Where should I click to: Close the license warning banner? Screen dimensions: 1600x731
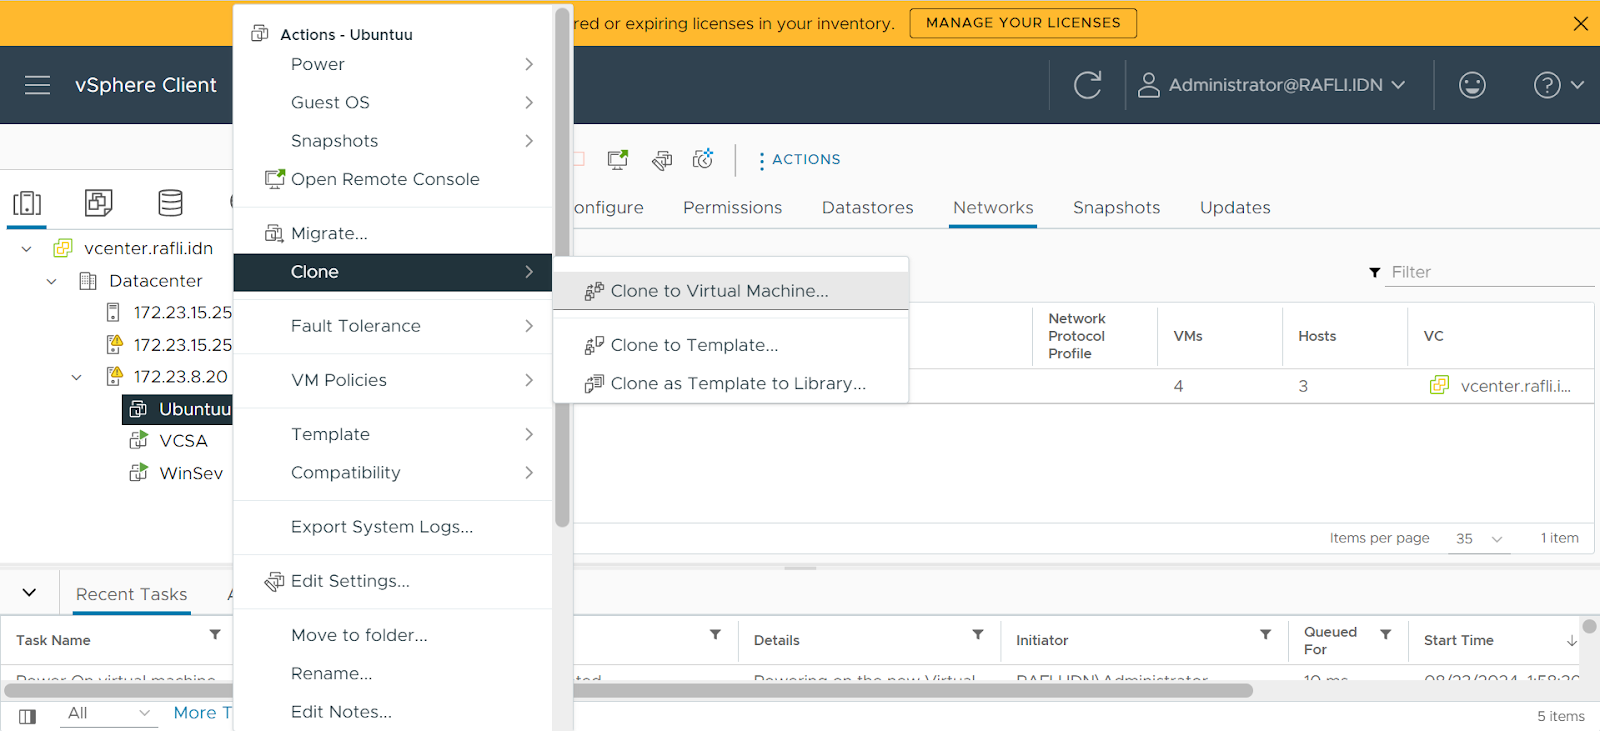click(1580, 23)
